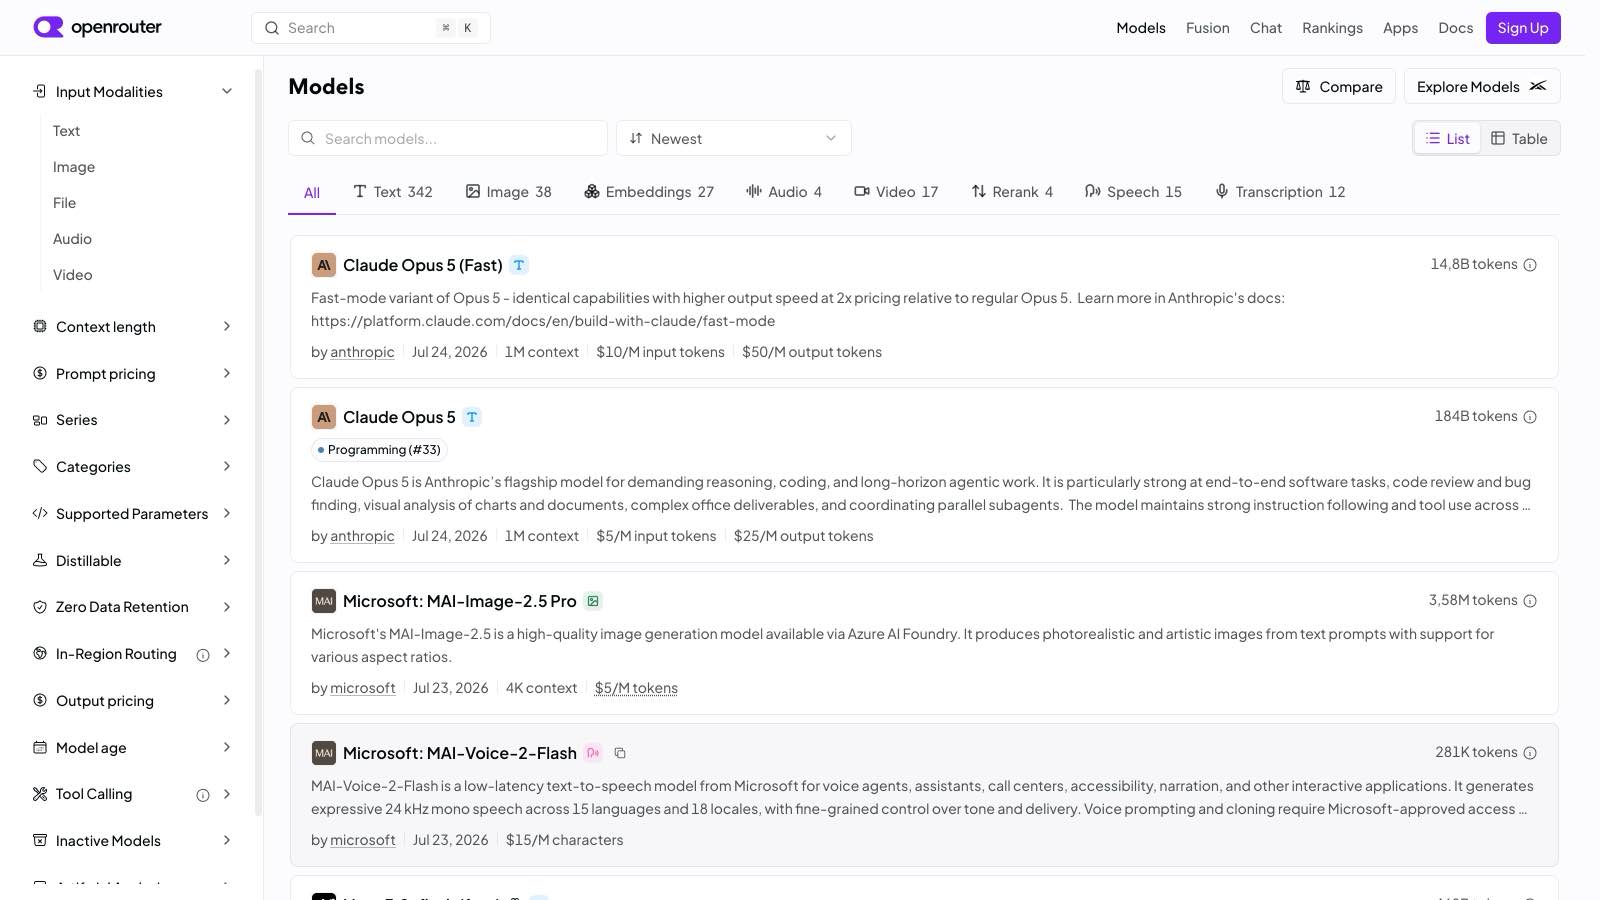The width and height of the screenshot is (1600, 900).
Task: Click info icon next to 184B tokens
Action: tap(1530, 417)
